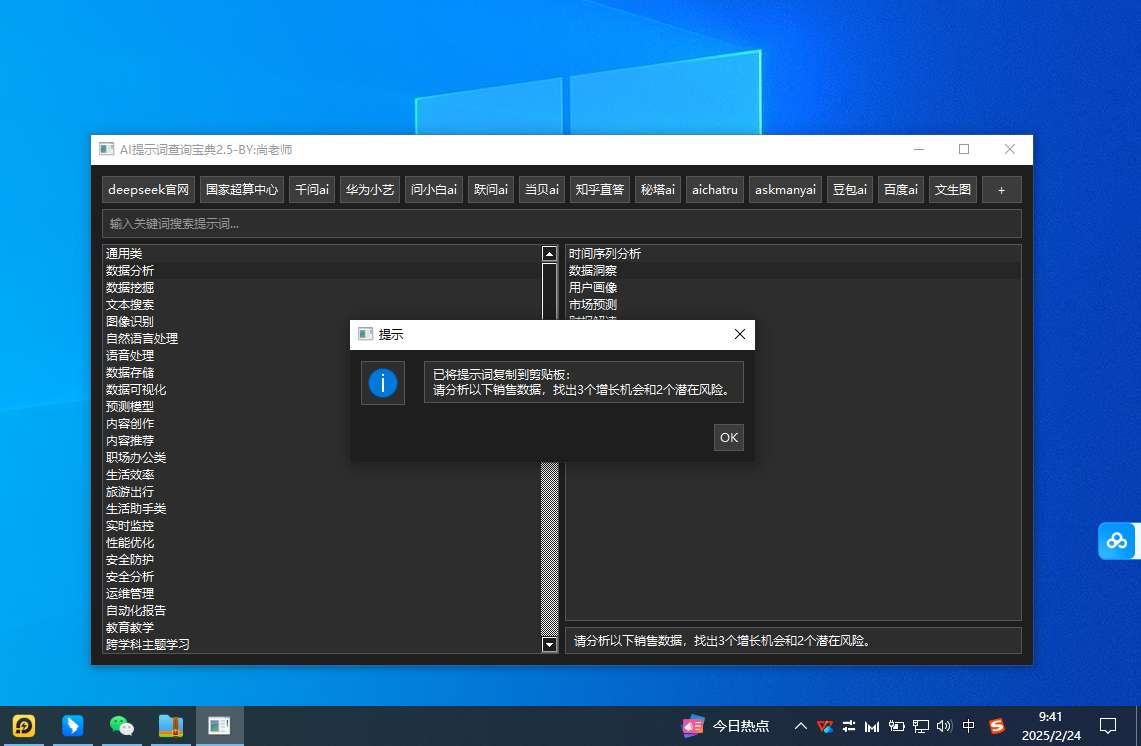Open the yellow app icon in the taskbar

pyautogui.click(x=23, y=726)
